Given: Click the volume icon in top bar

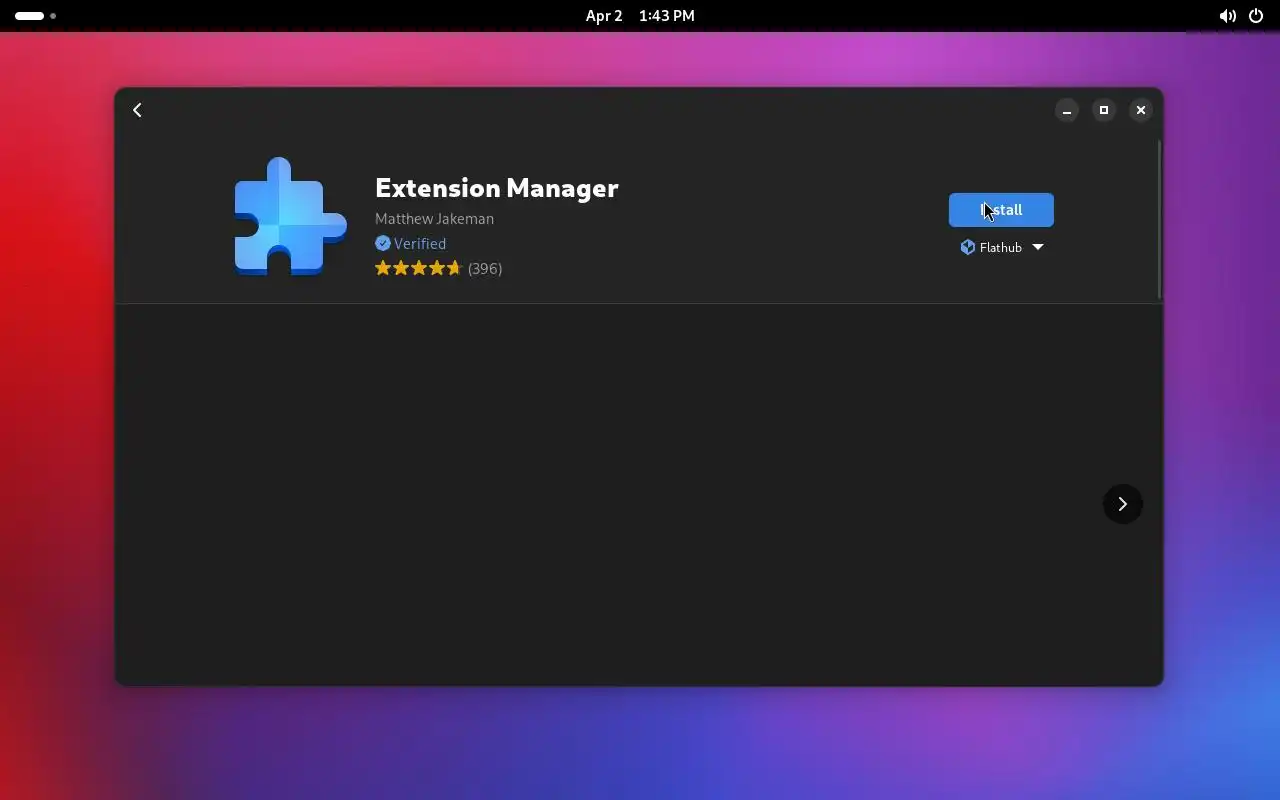Looking at the screenshot, I should pyautogui.click(x=1228, y=16).
